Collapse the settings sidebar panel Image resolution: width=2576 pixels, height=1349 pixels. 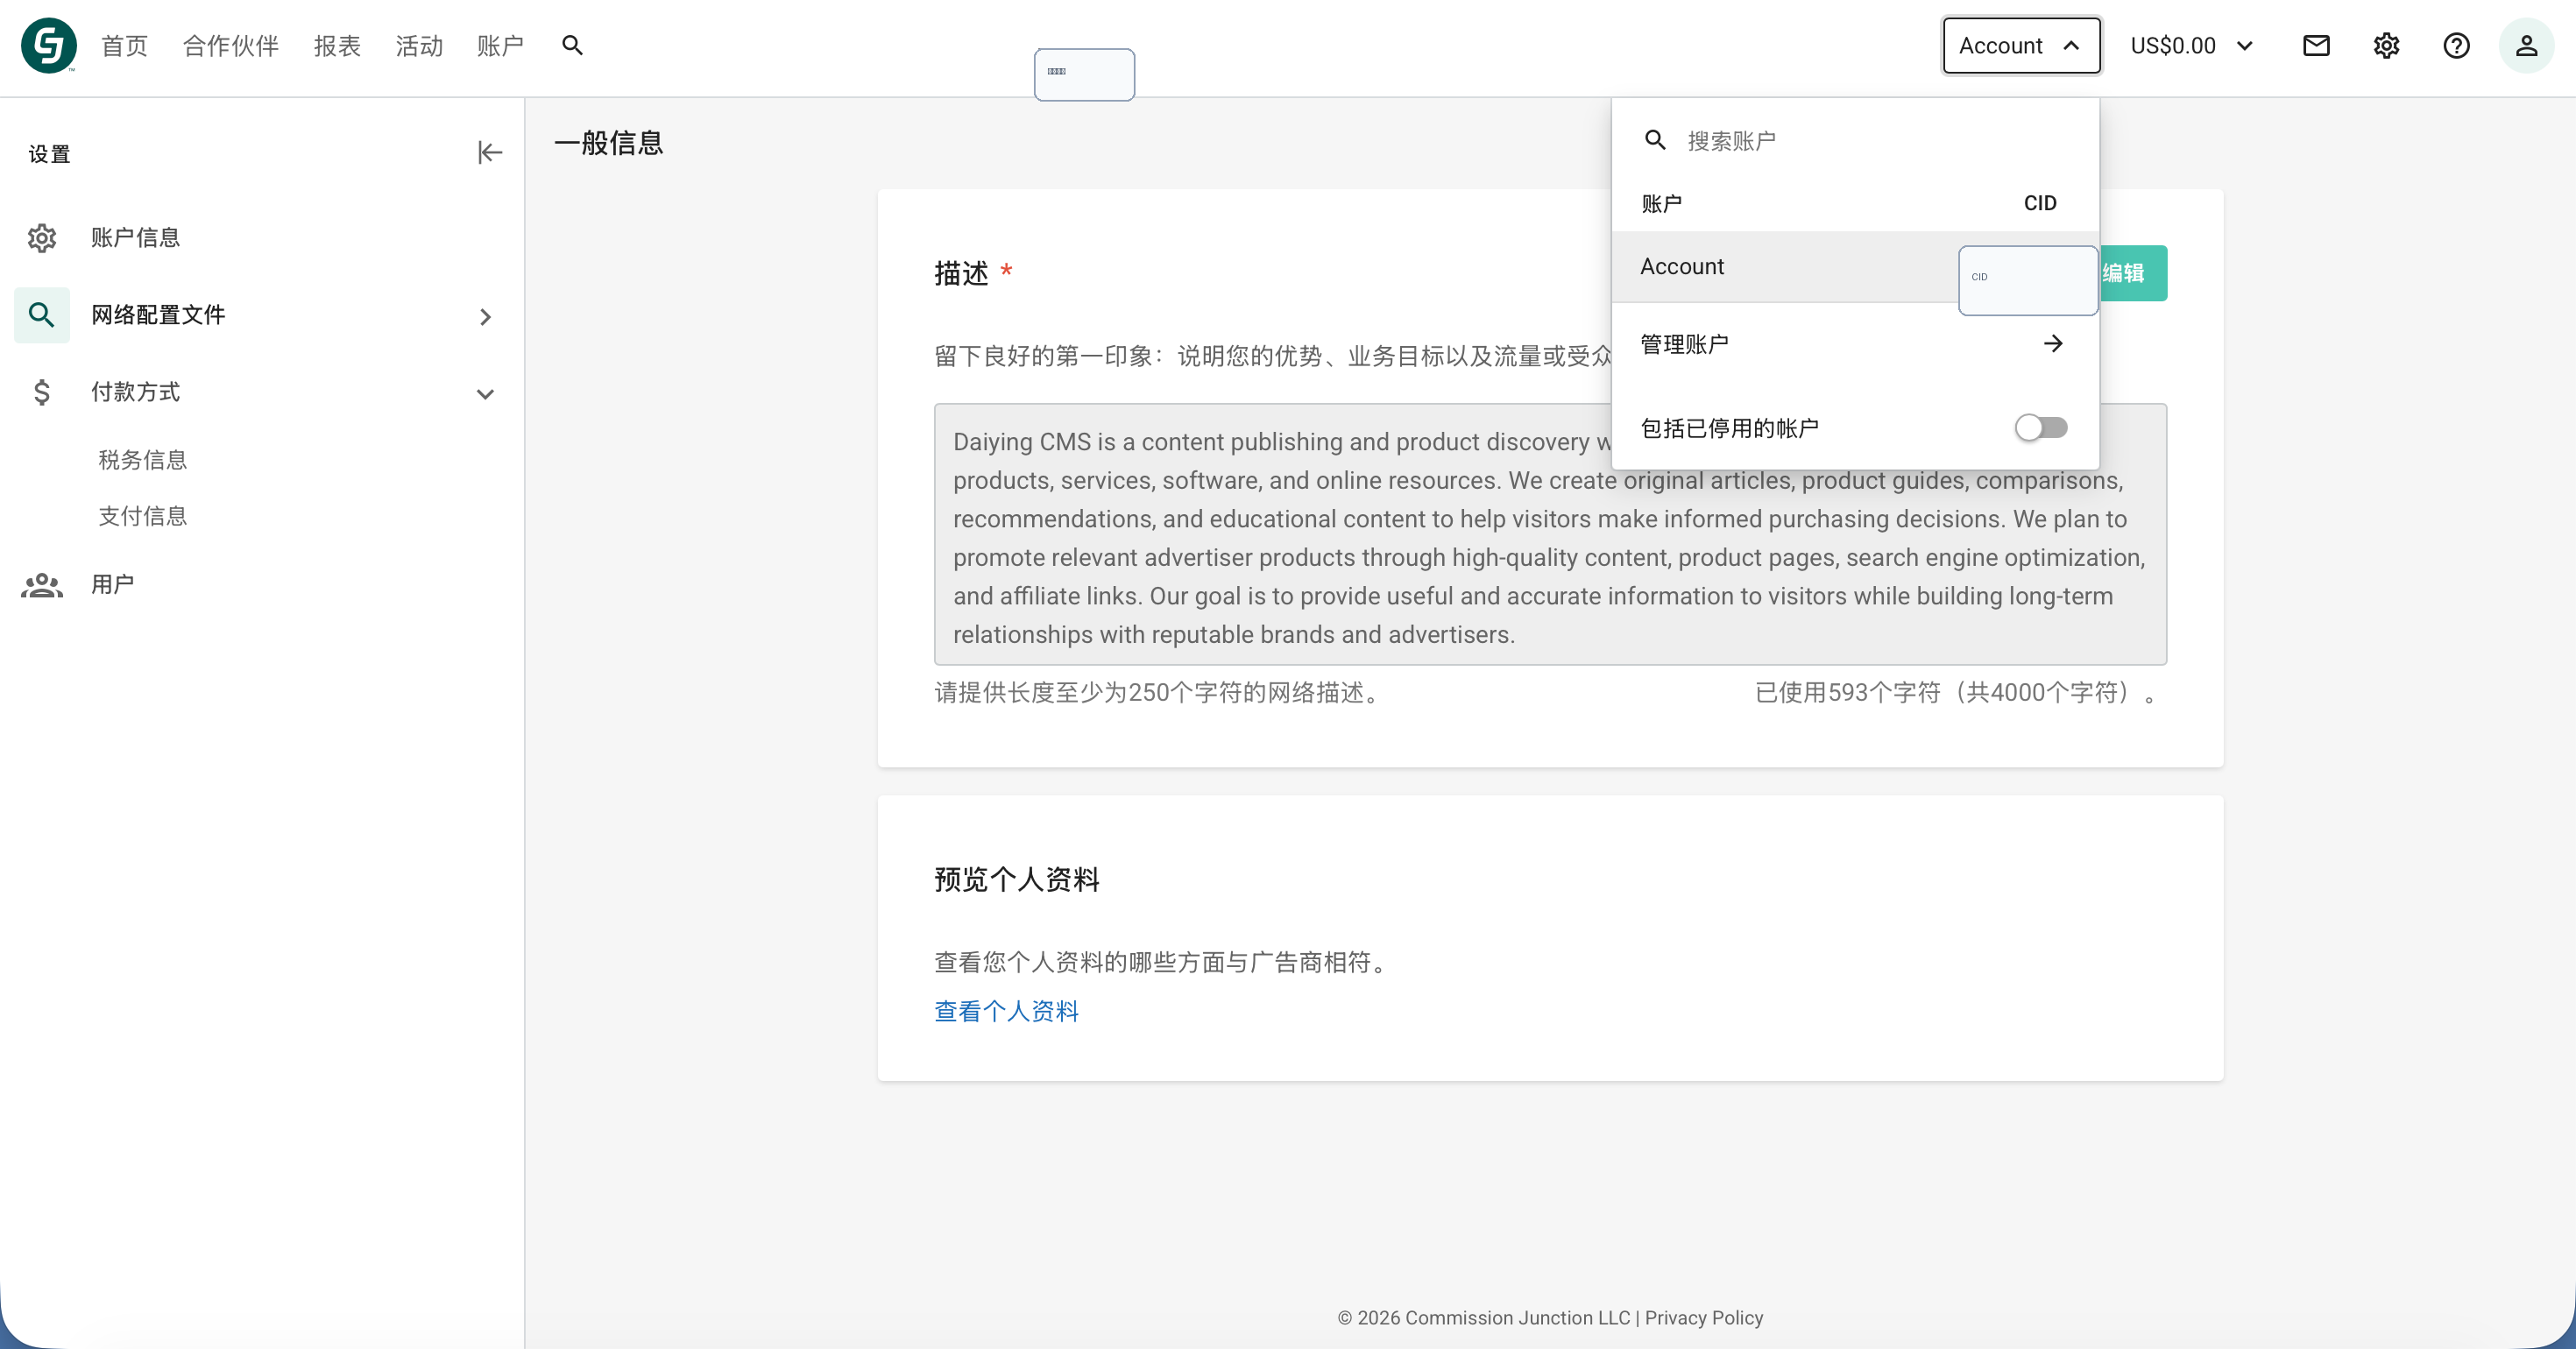[489, 152]
